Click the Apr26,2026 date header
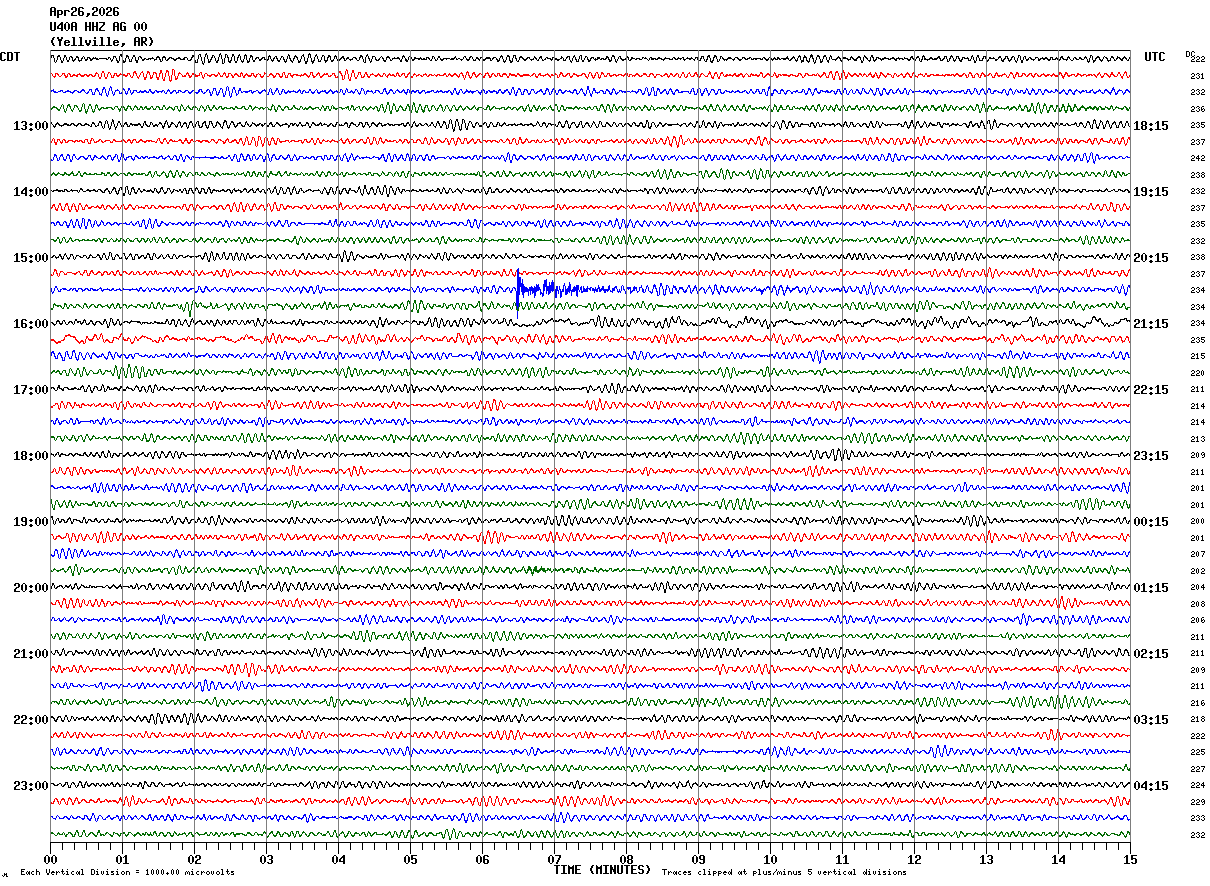This screenshot has width=1210, height=886. [x=84, y=12]
